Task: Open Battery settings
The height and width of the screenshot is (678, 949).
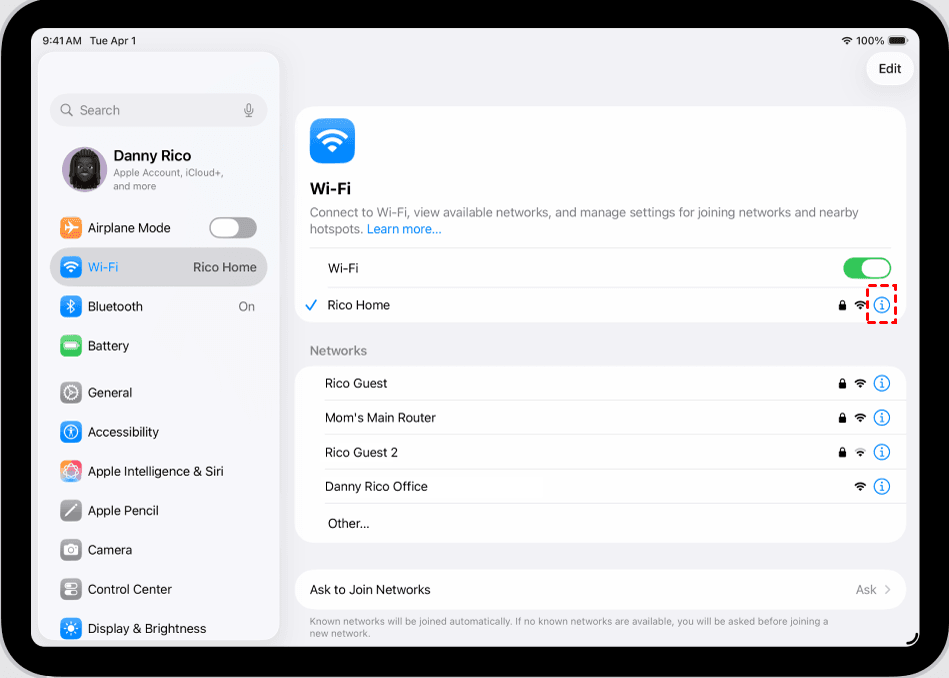Action: click(159, 346)
